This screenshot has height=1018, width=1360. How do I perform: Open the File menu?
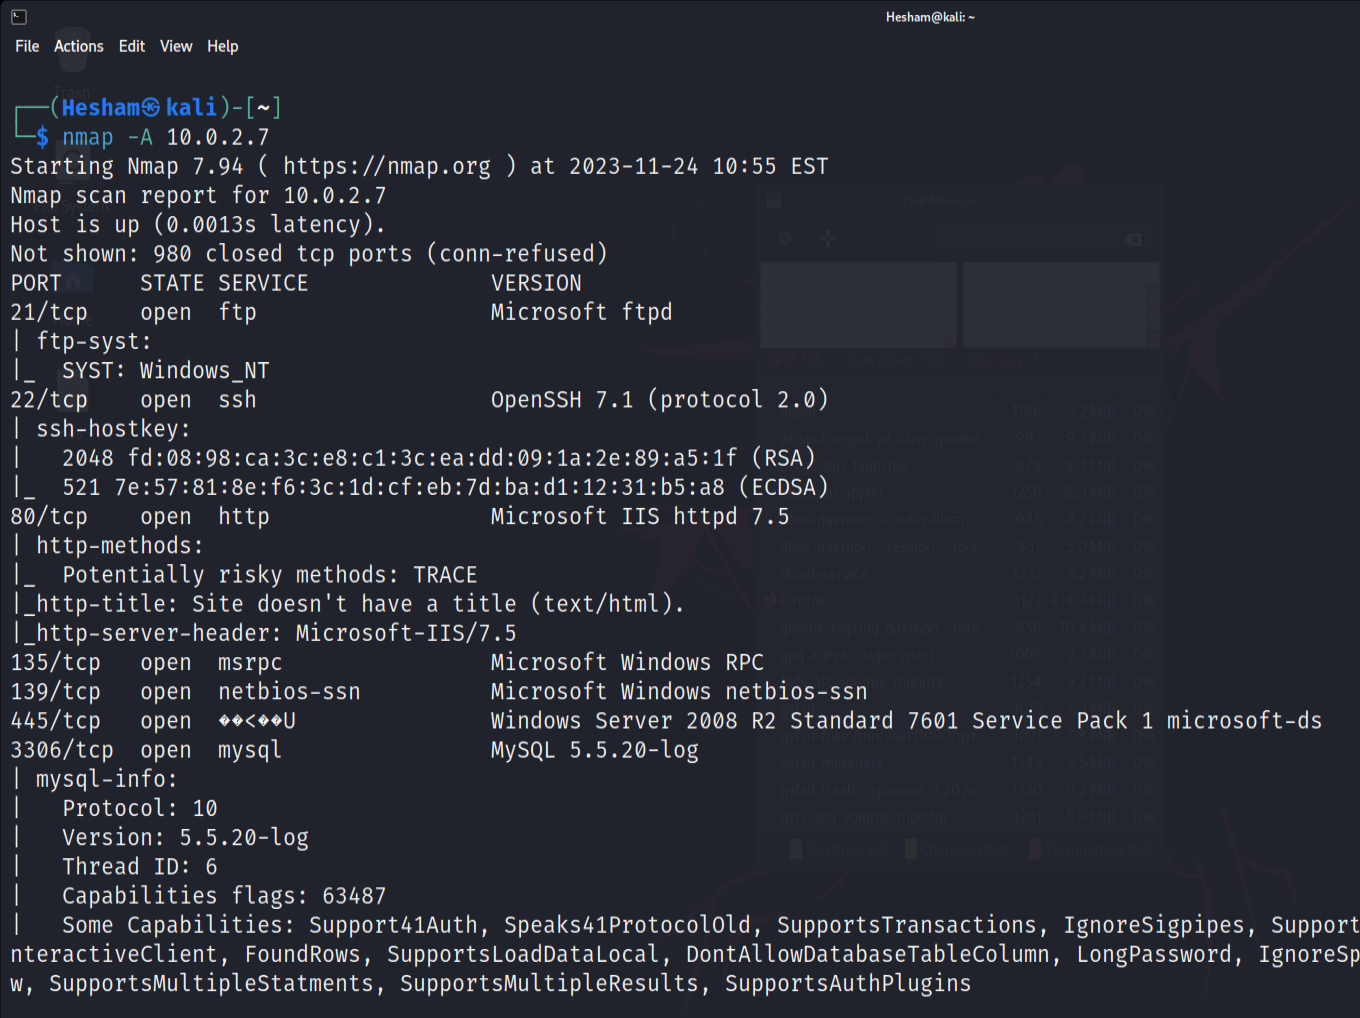tap(27, 46)
